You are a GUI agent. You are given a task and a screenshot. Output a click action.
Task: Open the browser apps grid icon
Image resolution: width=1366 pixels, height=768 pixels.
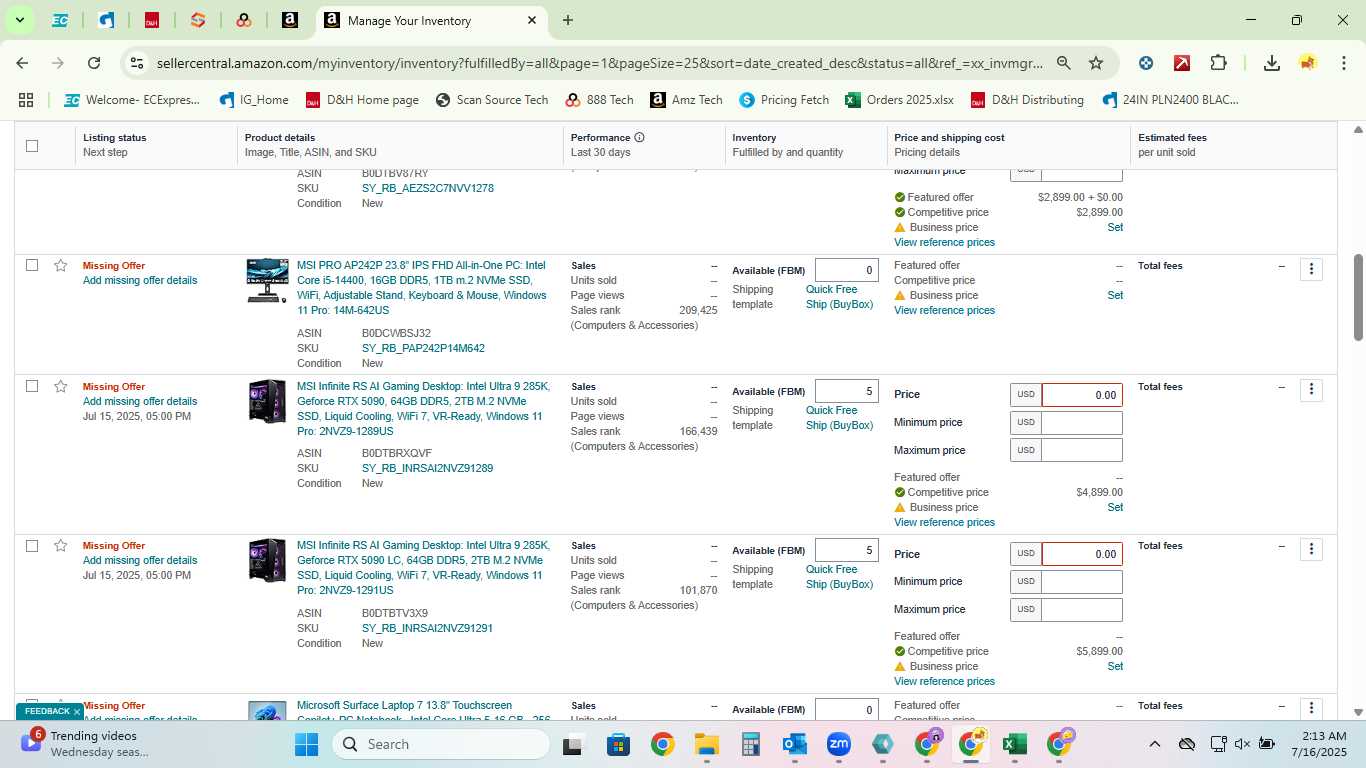26,100
